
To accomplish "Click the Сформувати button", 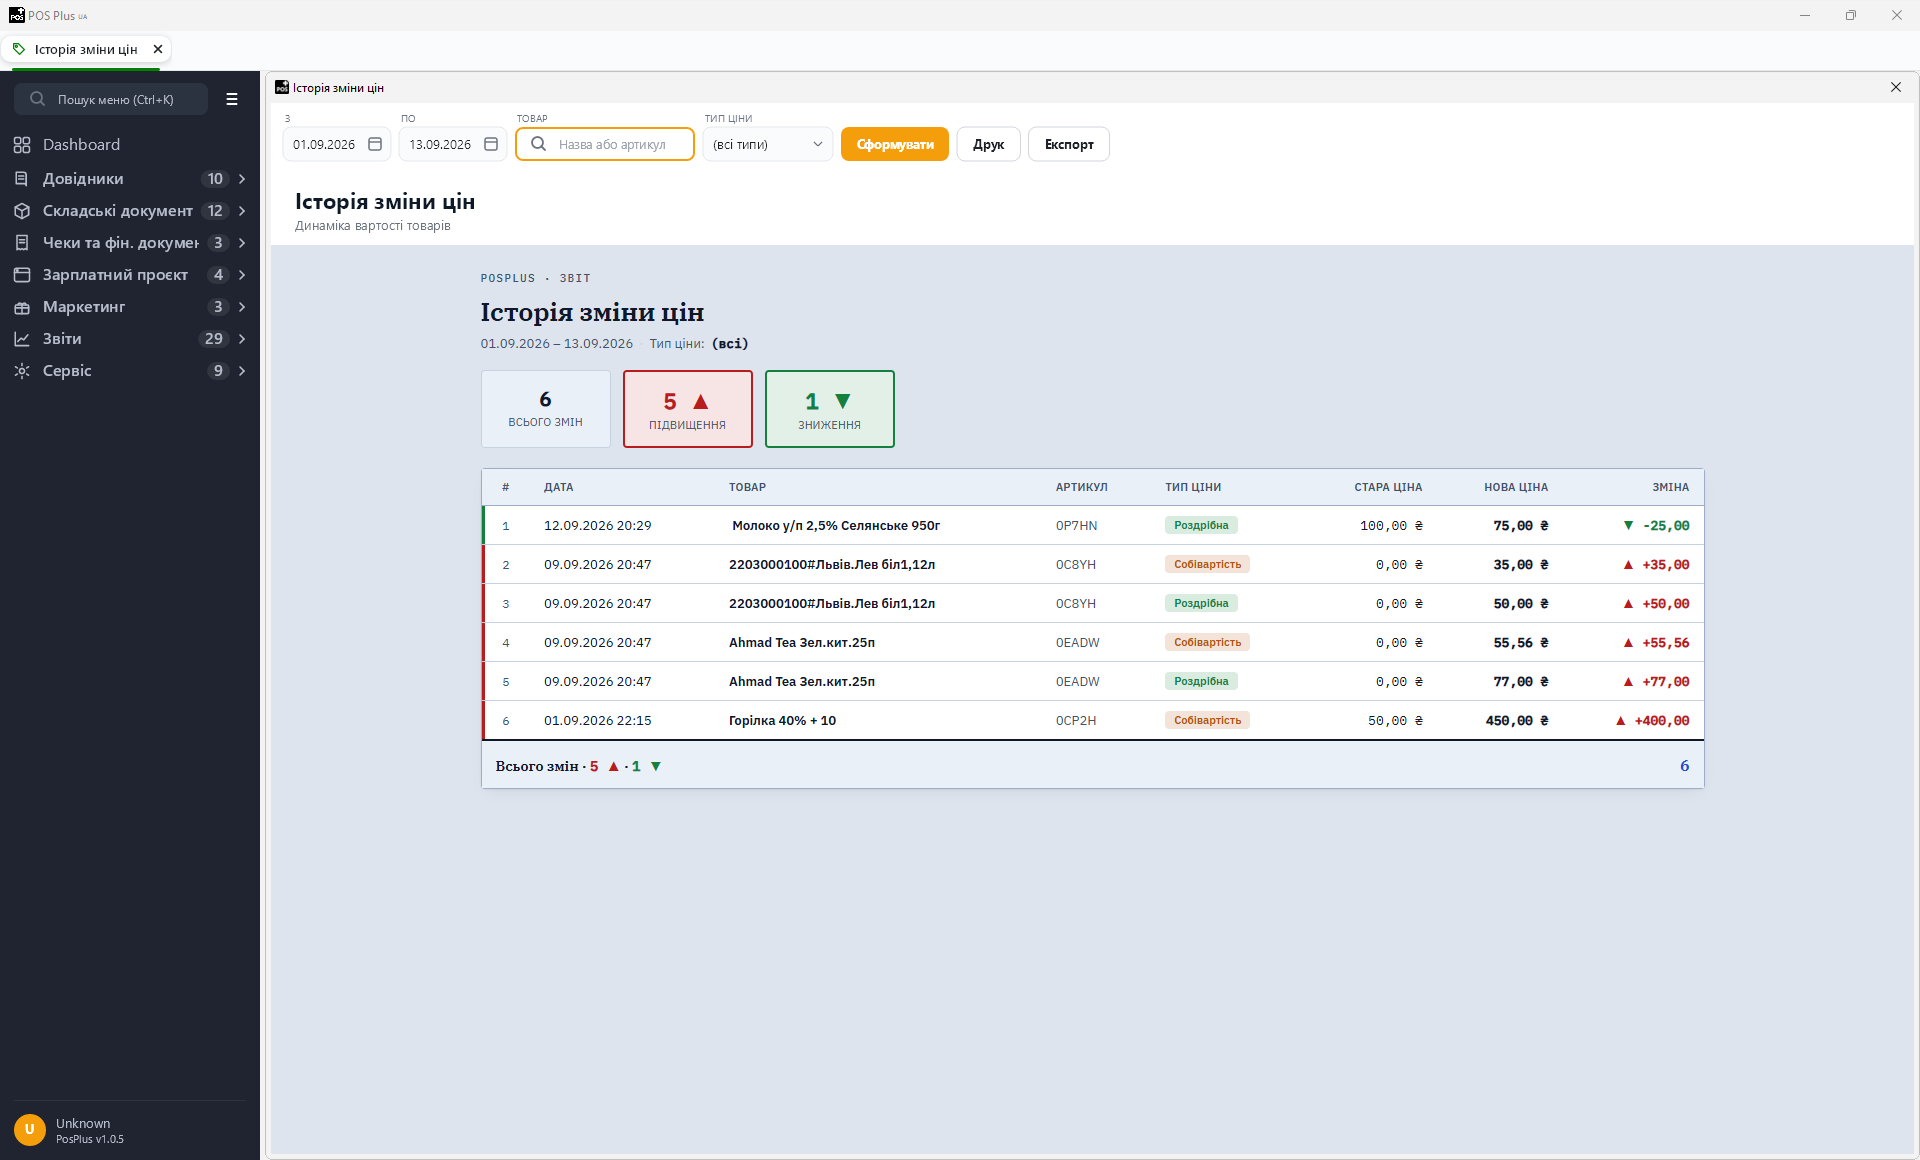I will (895, 144).
